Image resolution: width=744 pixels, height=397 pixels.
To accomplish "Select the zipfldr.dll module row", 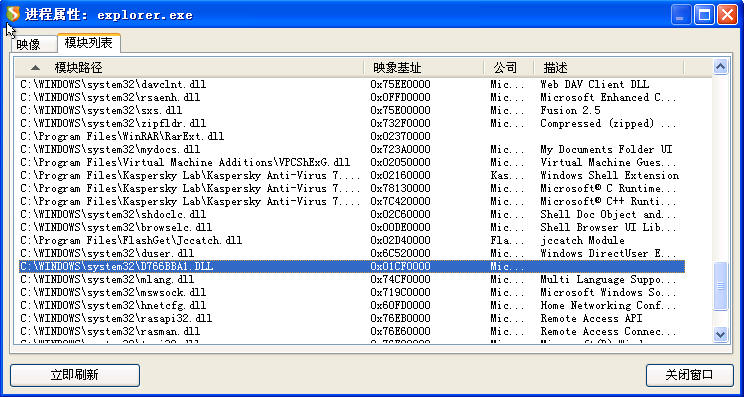I will 352,123.
